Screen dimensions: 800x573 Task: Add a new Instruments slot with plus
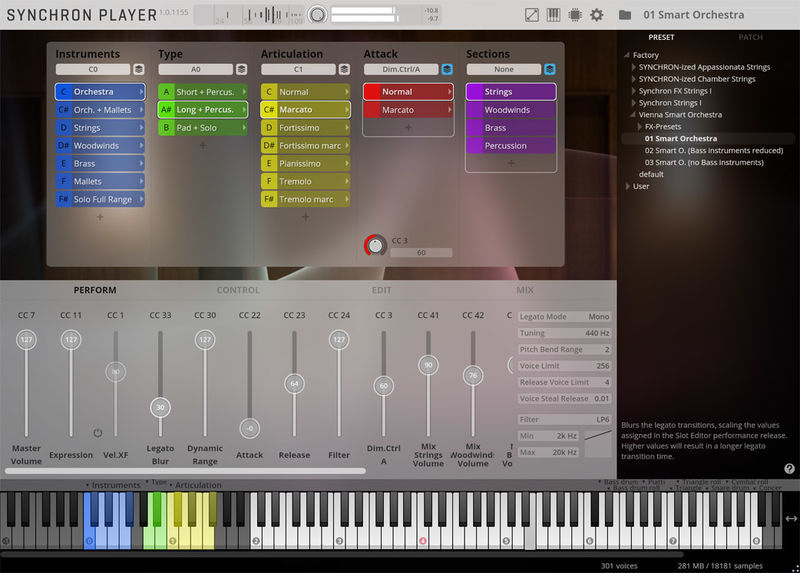coord(100,217)
